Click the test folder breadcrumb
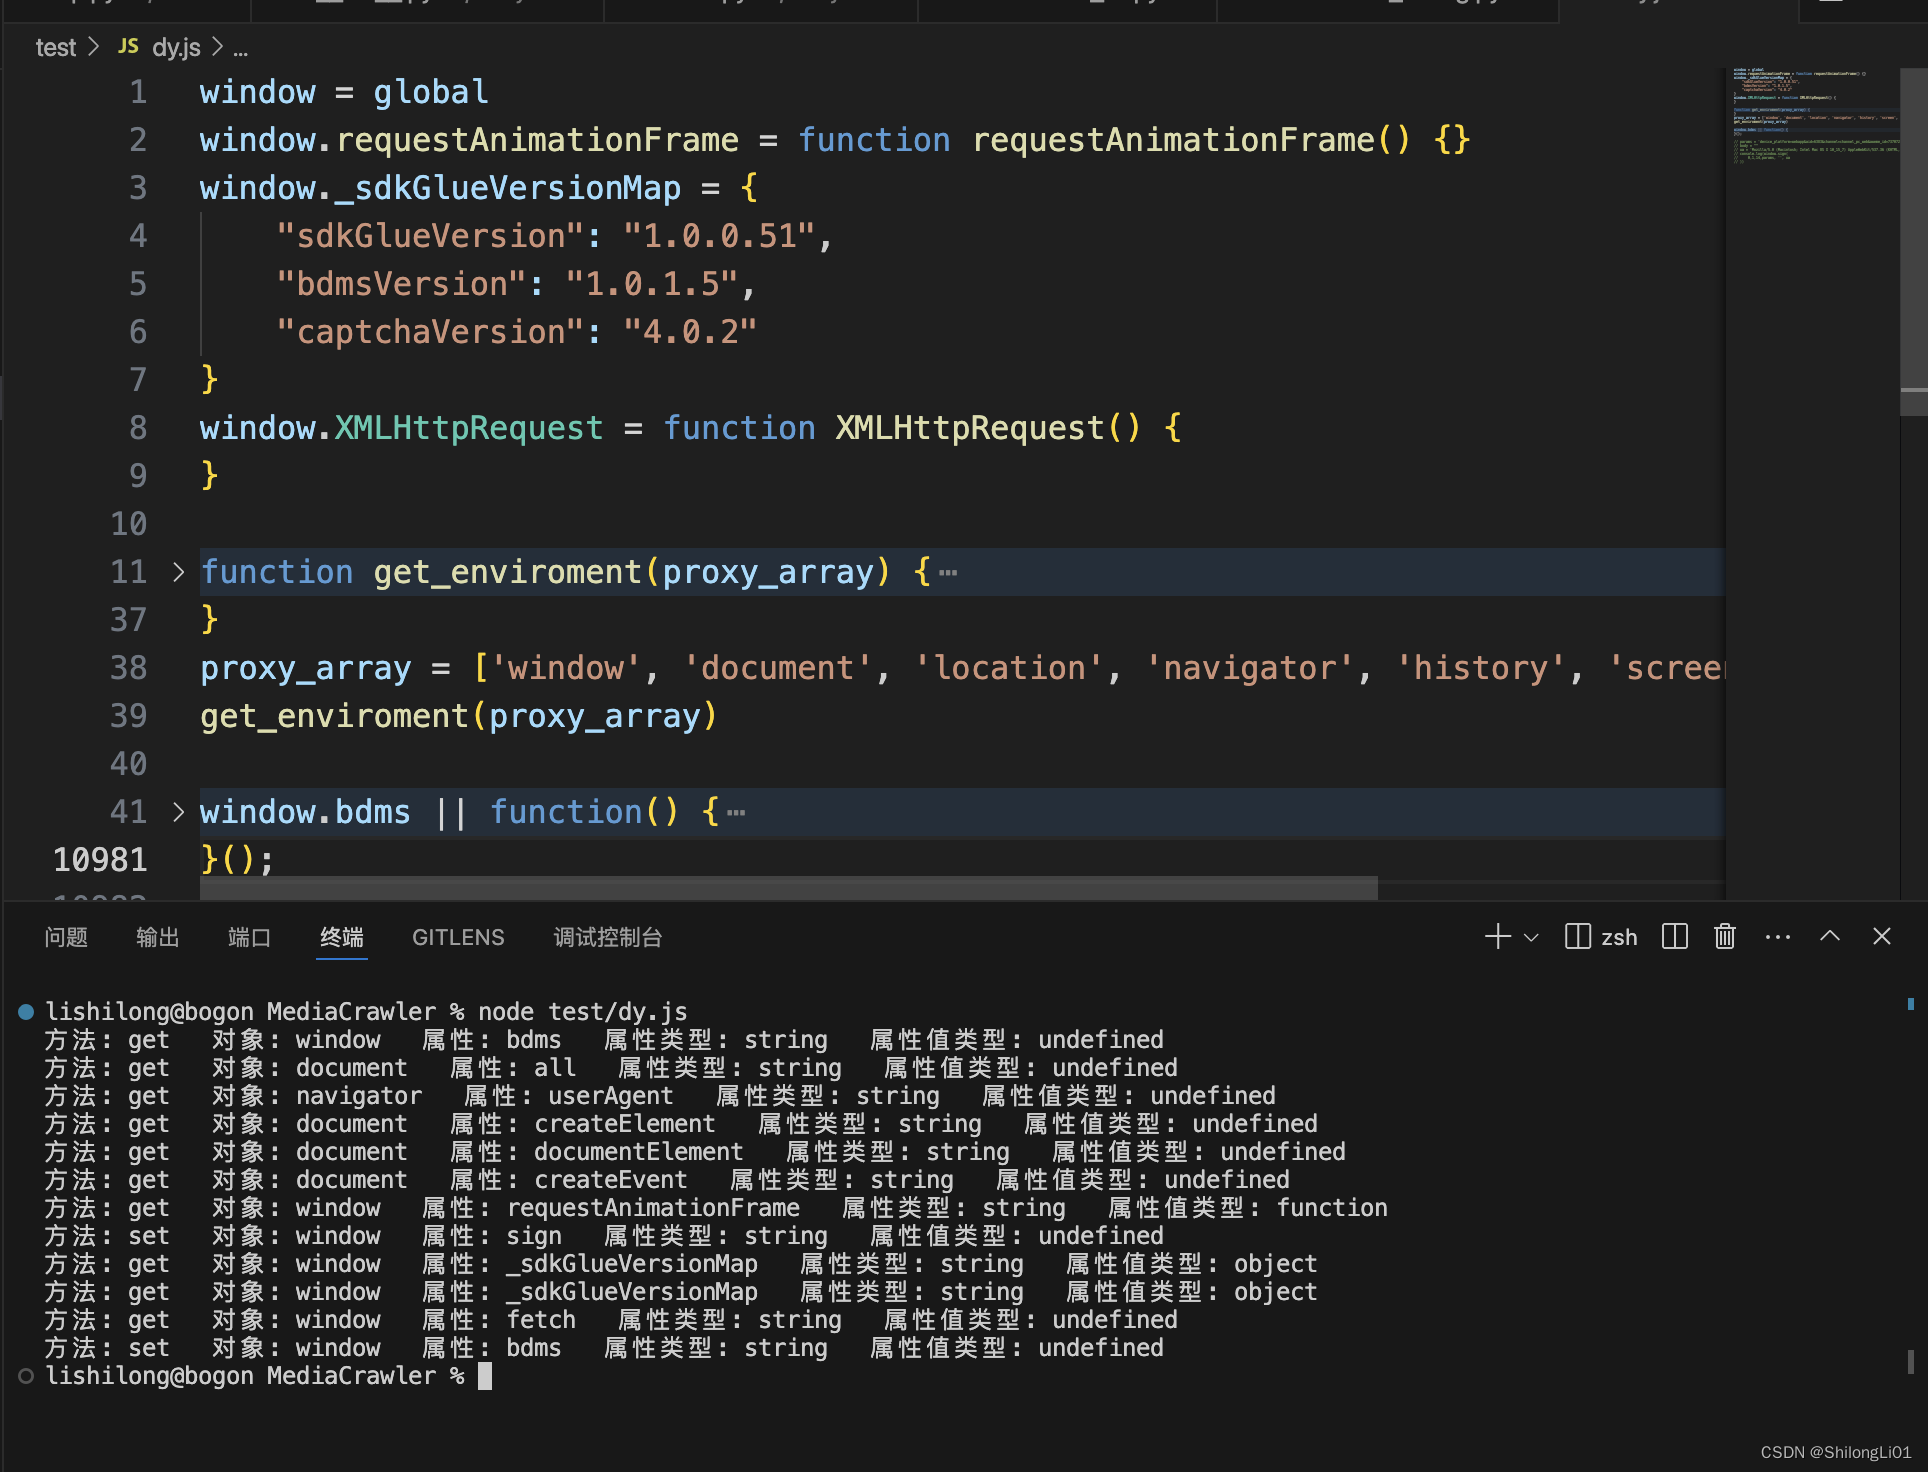 55,47
